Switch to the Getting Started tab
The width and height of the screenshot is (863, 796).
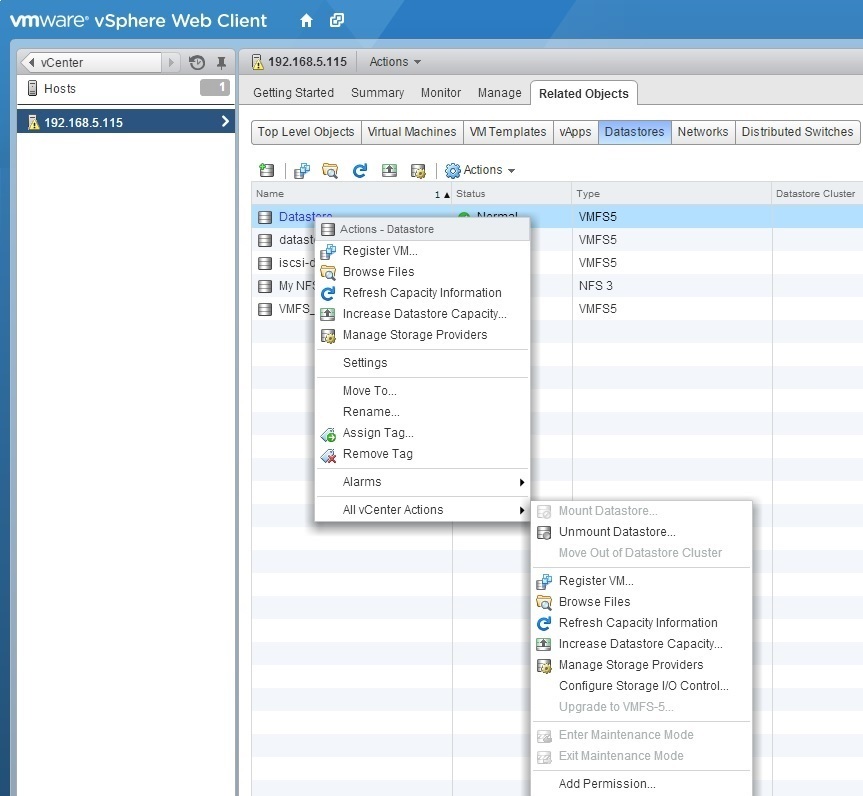point(293,92)
